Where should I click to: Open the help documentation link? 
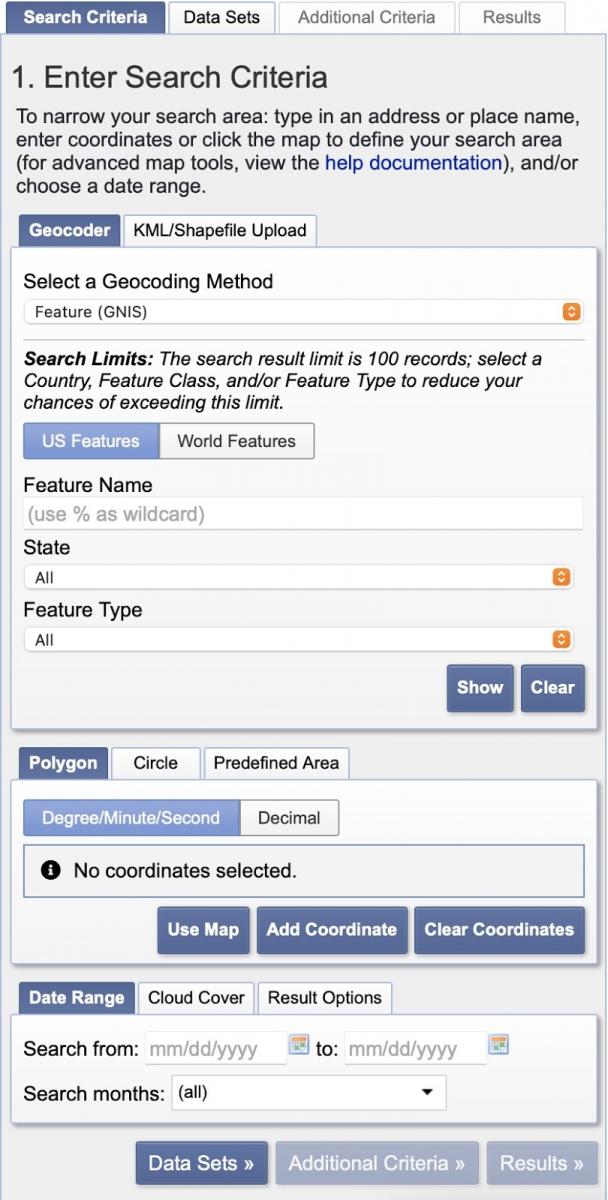point(413,162)
